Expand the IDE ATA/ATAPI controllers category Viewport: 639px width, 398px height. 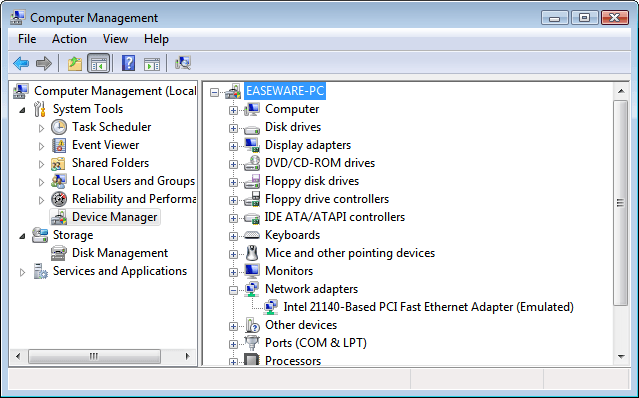[233, 218]
